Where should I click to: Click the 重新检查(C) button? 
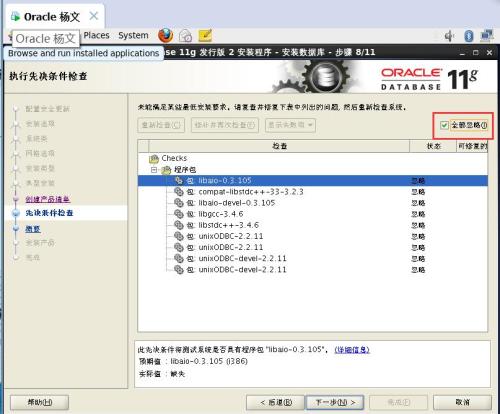point(161,125)
